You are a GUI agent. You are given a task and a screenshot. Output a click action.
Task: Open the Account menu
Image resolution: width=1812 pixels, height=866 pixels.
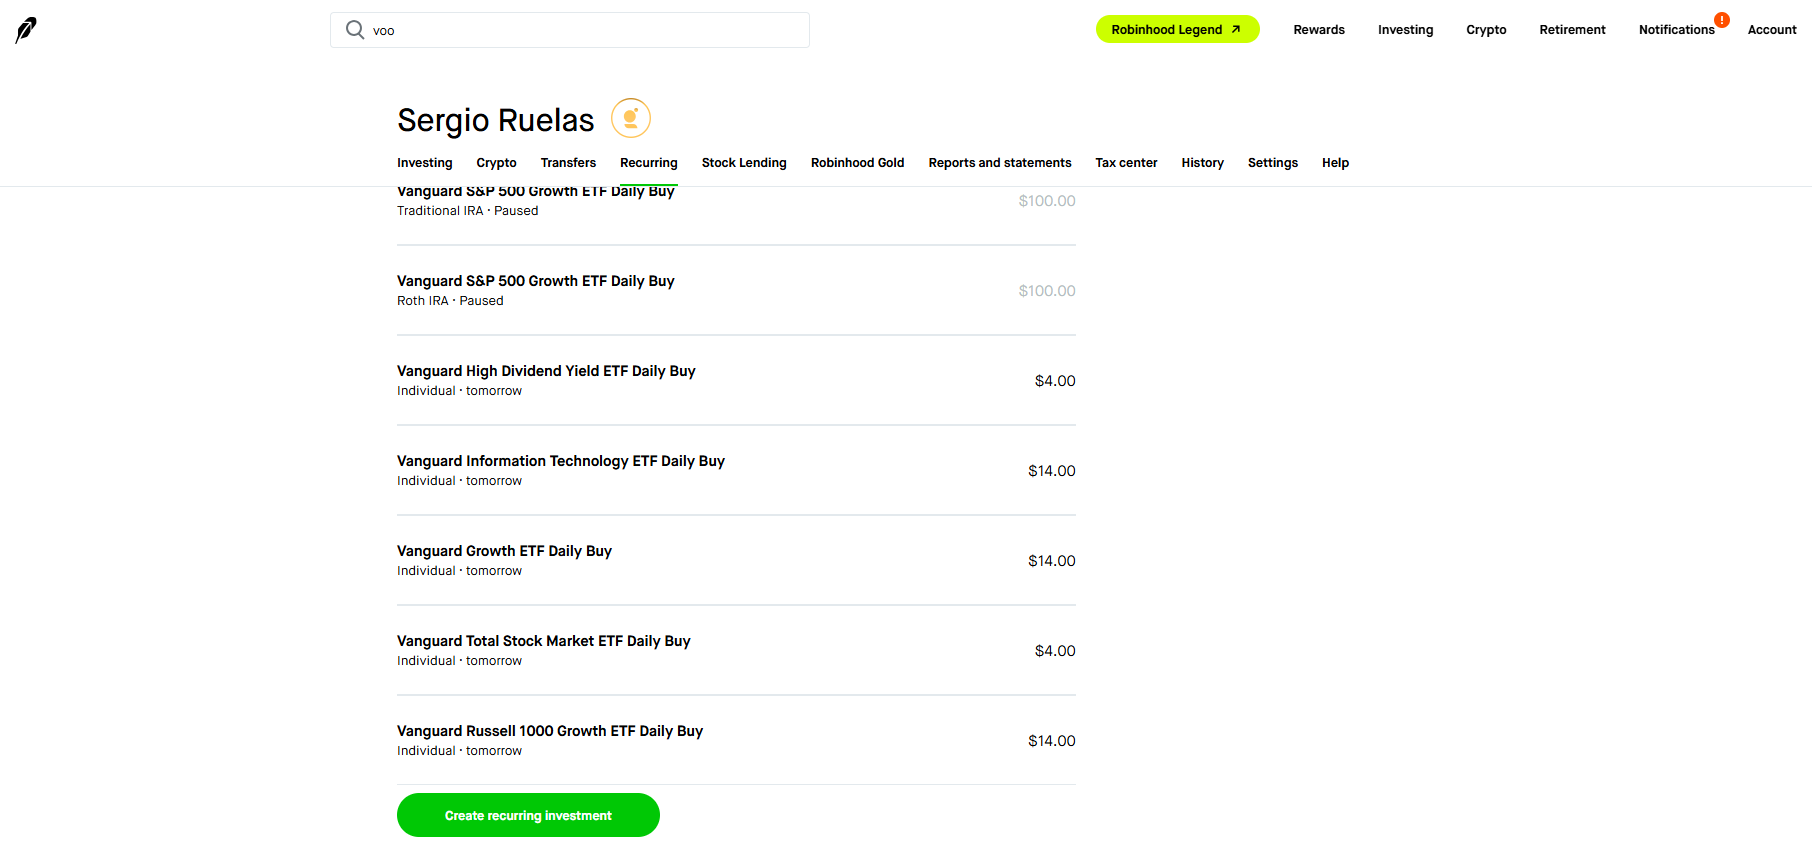tap(1772, 30)
